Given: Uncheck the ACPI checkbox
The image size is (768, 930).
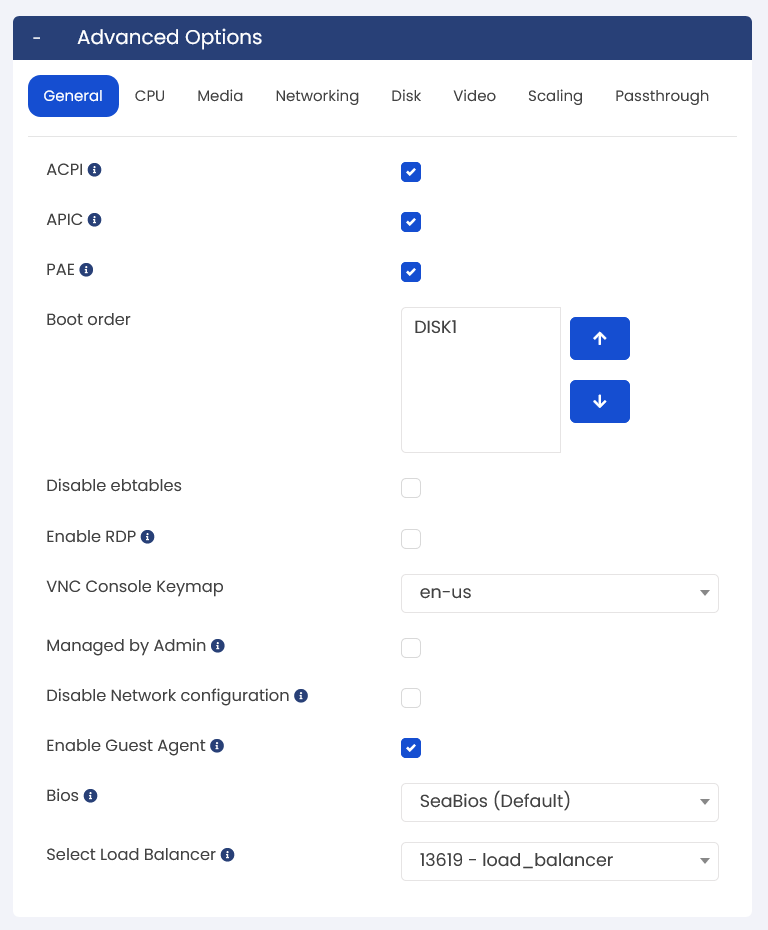Looking at the screenshot, I should (411, 172).
